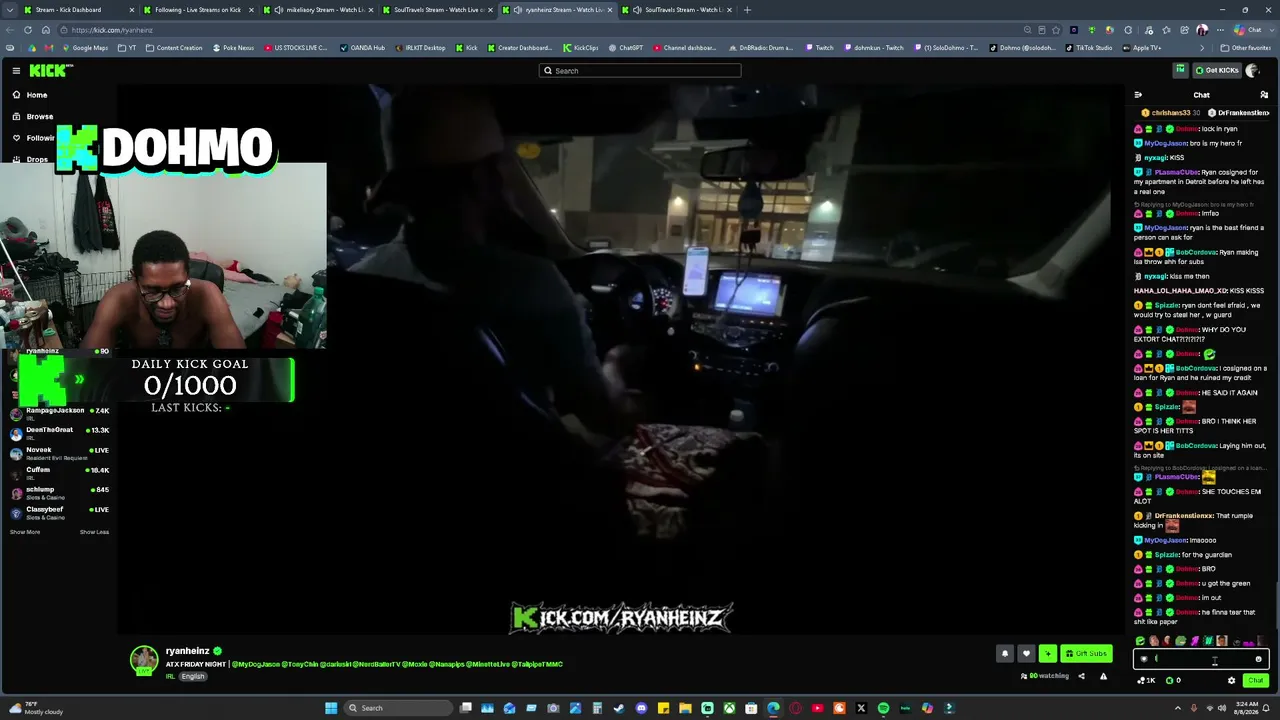Image resolution: width=1280 pixels, height=720 pixels.
Task: Open Spotify from the taskbar
Action: coord(883,708)
